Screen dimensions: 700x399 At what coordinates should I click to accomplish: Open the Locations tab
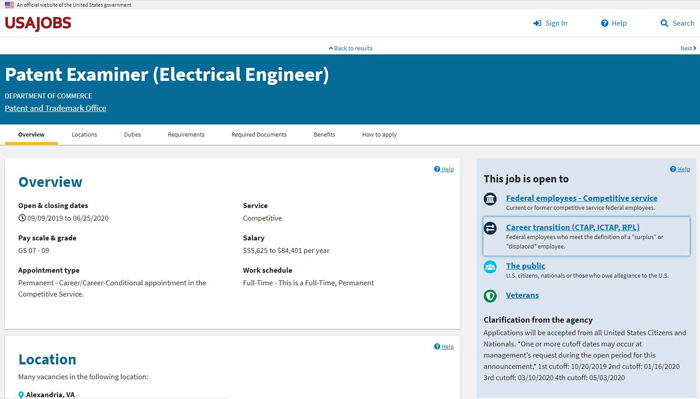click(x=84, y=134)
